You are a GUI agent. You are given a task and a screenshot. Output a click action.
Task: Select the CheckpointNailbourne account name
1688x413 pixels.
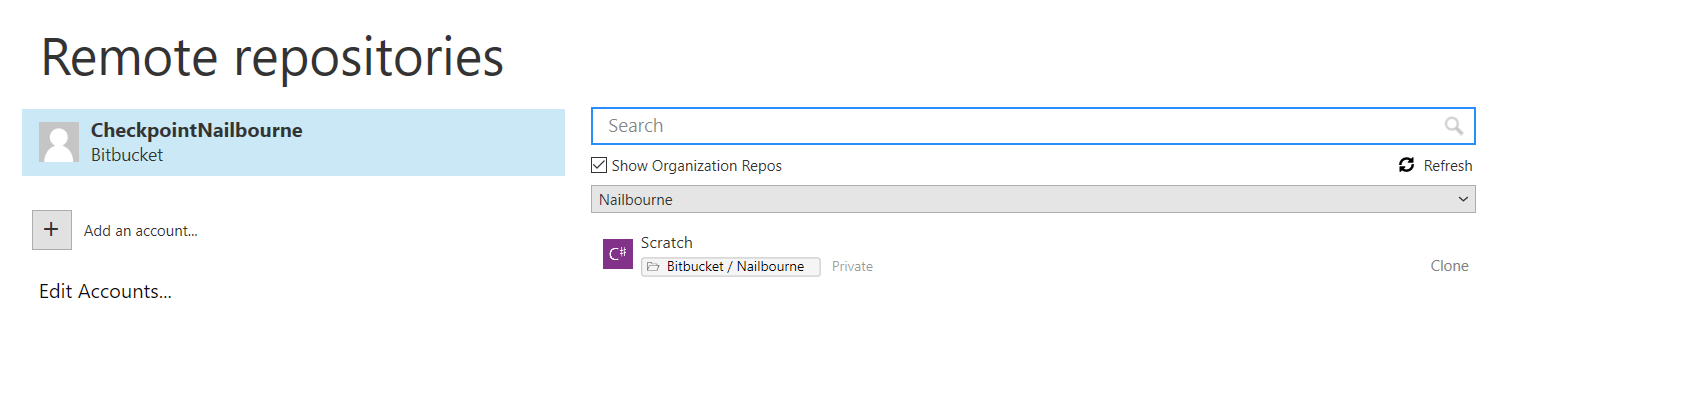(197, 130)
